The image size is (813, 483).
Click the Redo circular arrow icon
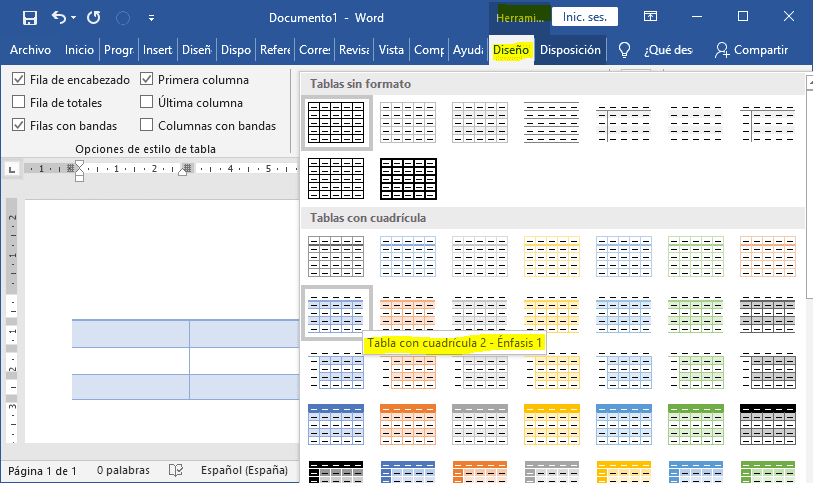(x=93, y=18)
